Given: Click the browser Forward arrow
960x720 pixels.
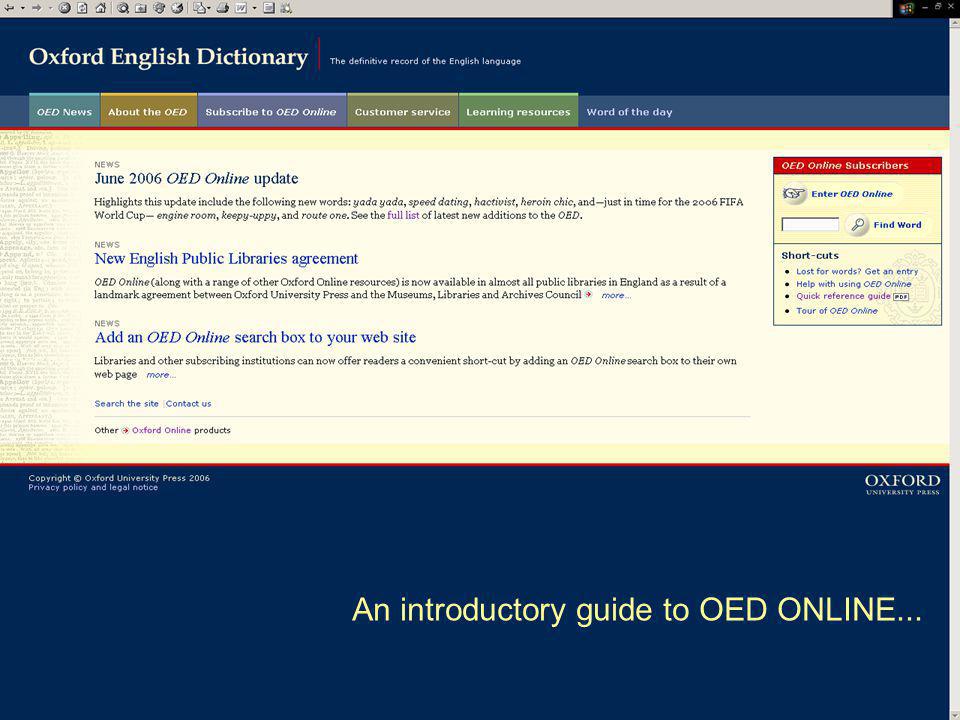Looking at the screenshot, I should click(37, 8).
